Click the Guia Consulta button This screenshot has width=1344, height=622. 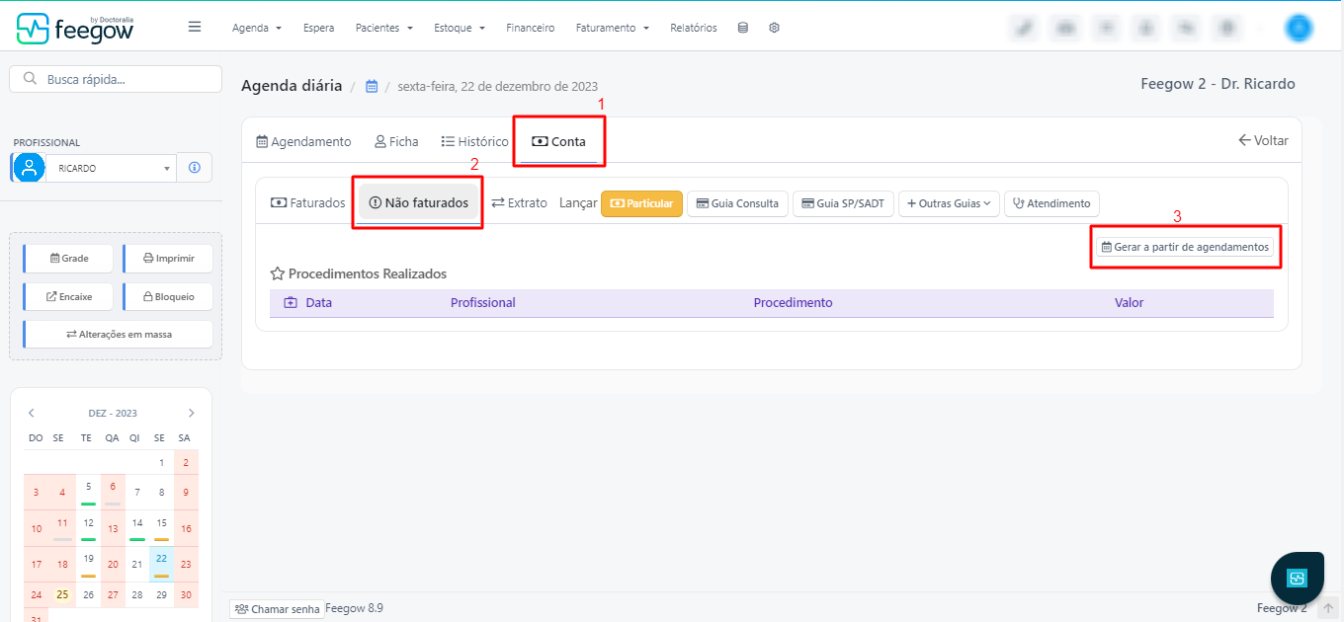738,203
